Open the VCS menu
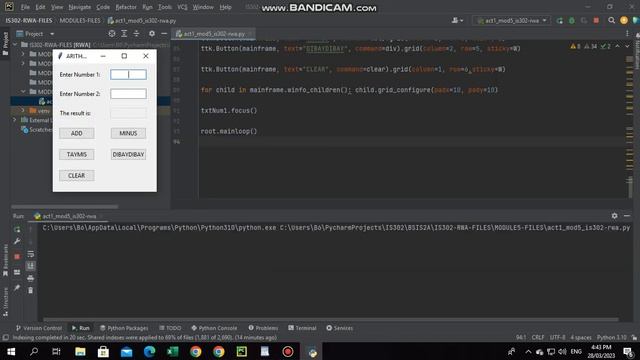 coord(182,7)
